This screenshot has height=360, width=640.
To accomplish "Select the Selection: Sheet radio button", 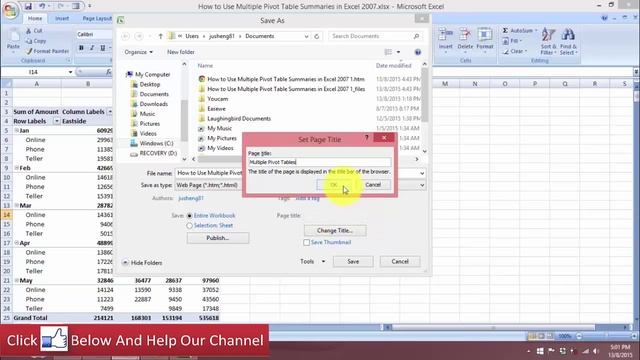I will coord(189,225).
